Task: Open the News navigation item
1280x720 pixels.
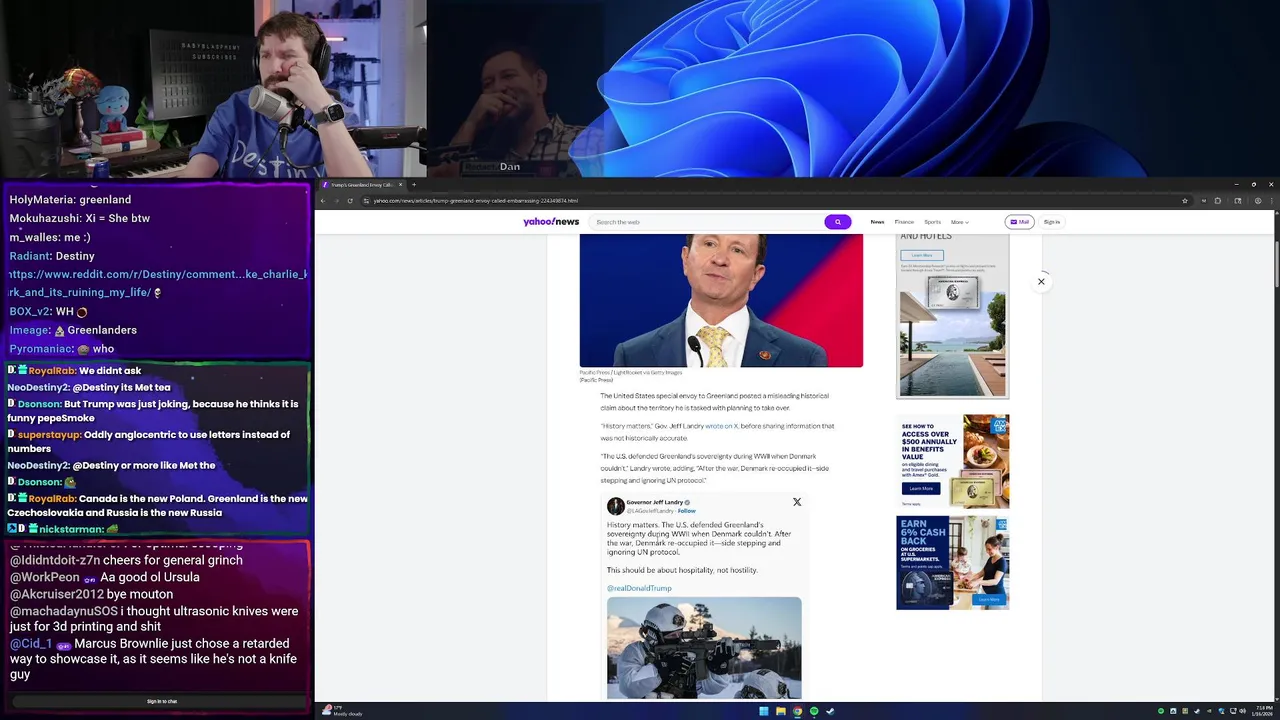Action: [x=877, y=222]
